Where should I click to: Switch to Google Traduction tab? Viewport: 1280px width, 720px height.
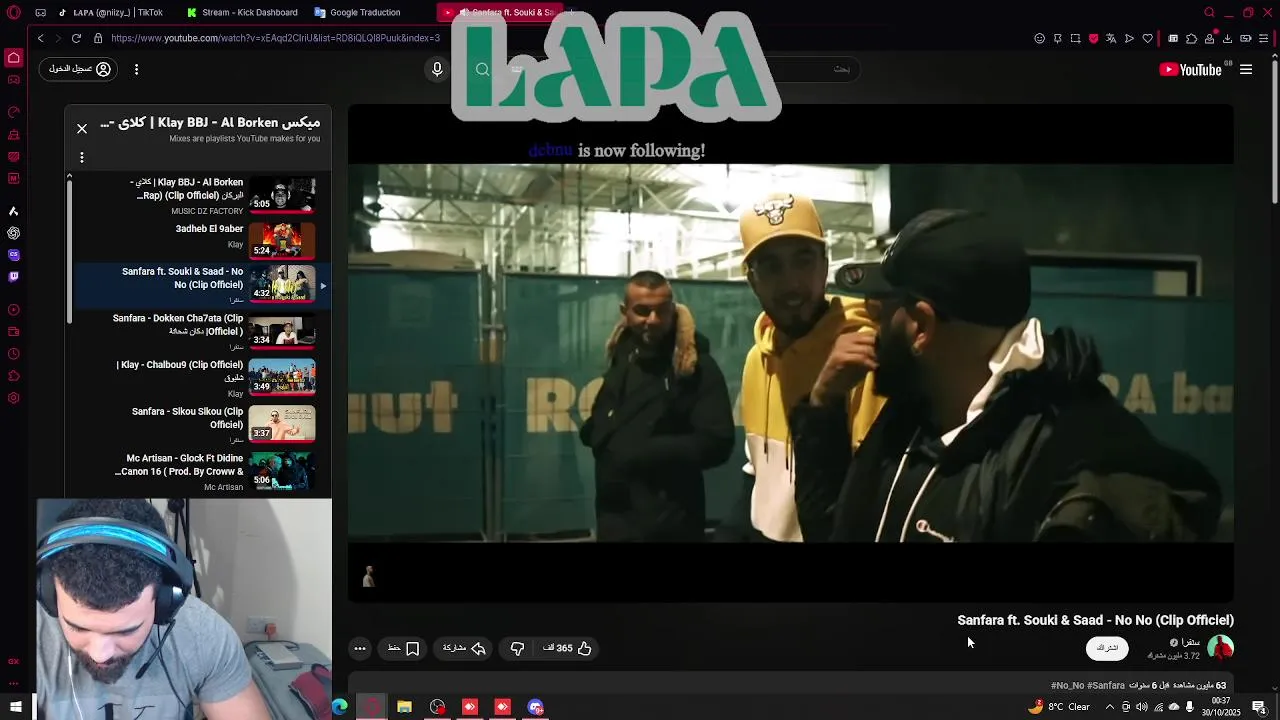click(370, 12)
